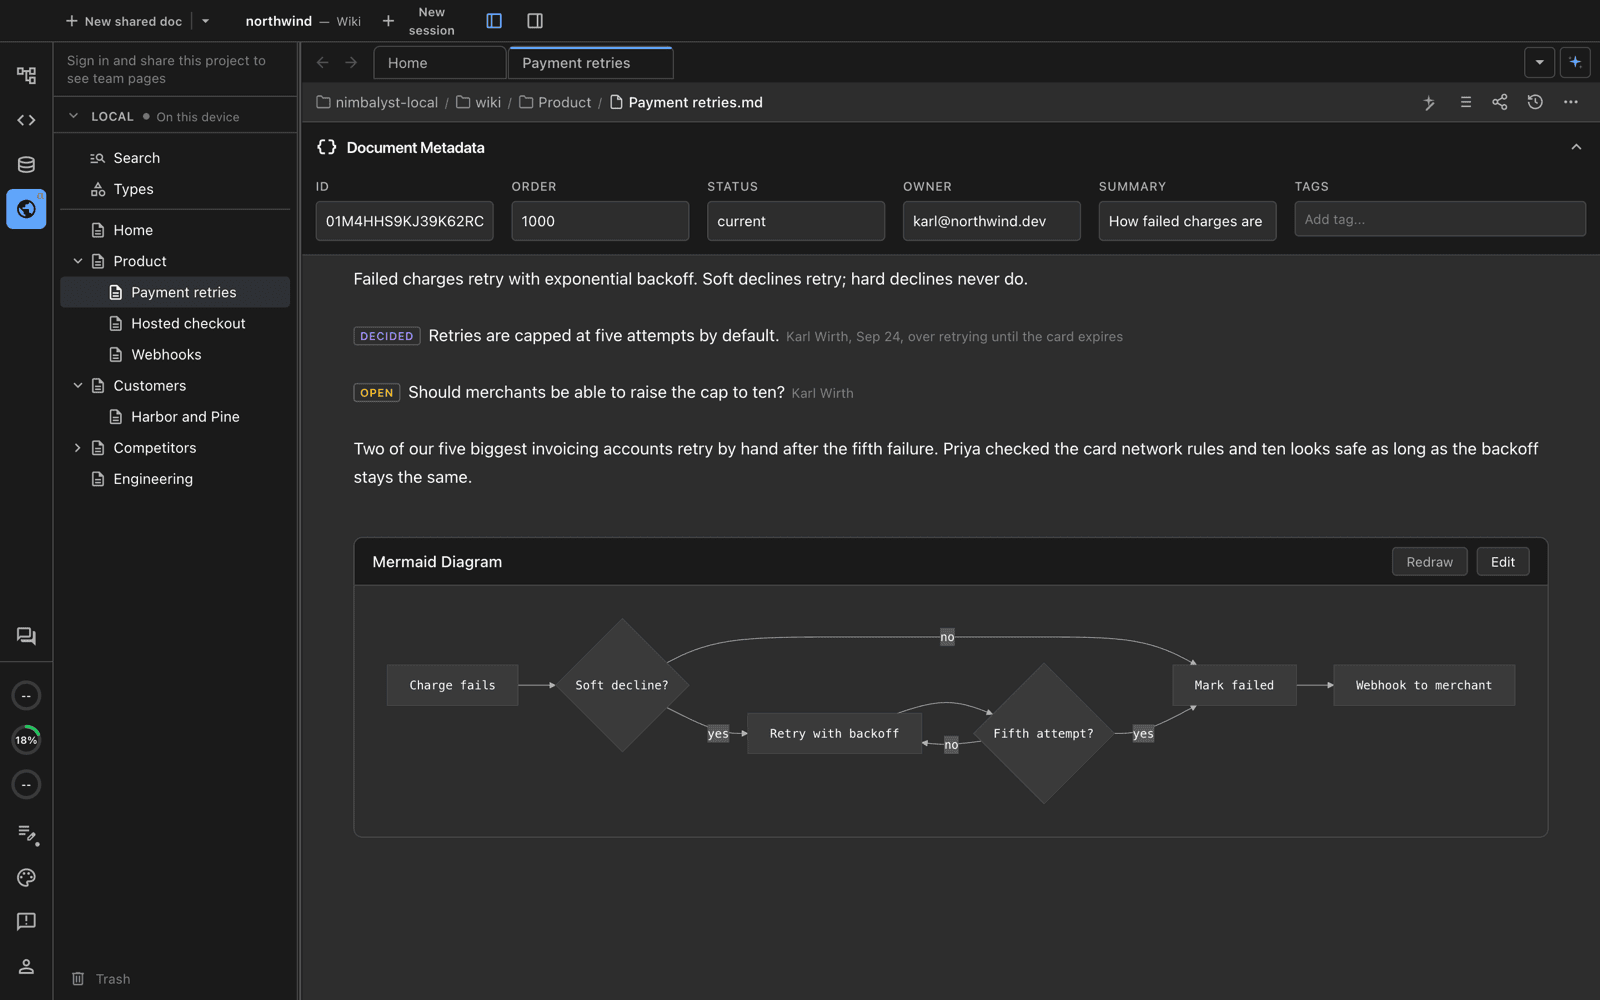This screenshot has height=1000, width=1600.
Task: Open the palette theme icon
Action: pyautogui.click(x=26, y=877)
